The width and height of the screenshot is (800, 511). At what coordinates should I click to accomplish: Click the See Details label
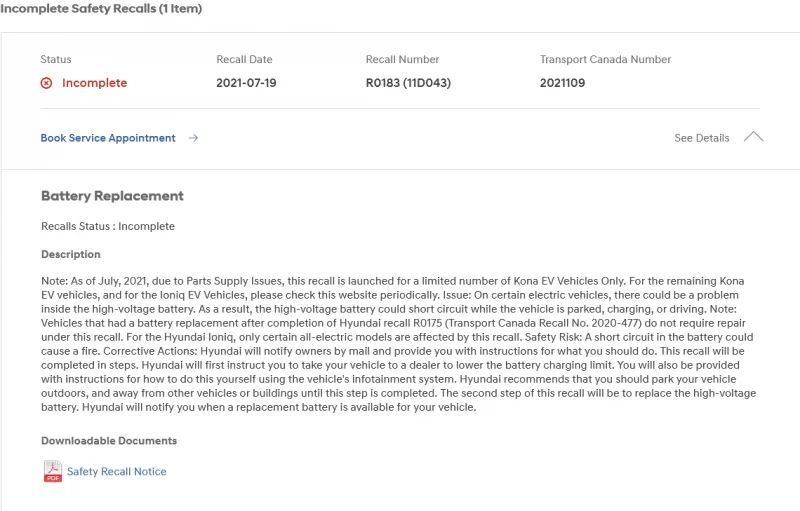(x=701, y=138)
